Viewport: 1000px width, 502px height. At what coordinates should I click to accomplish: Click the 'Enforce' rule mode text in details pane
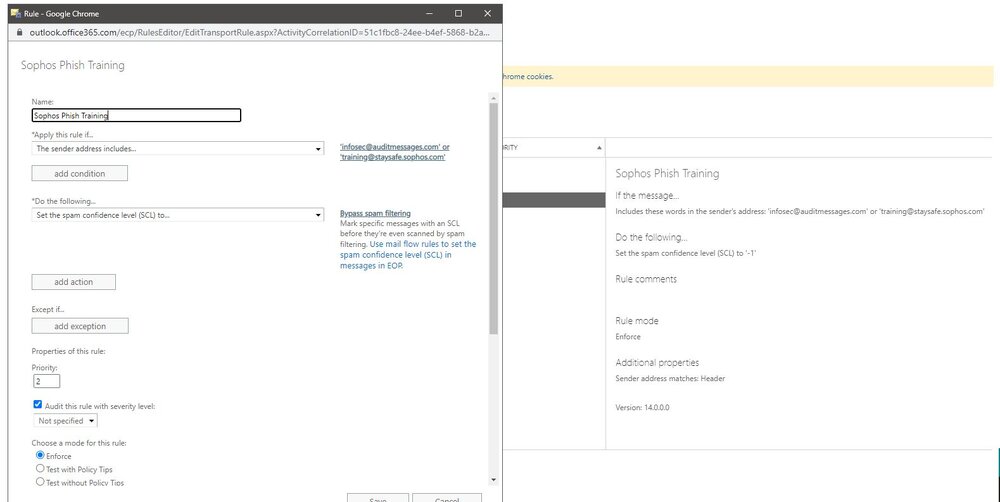(x=628, y=337)
